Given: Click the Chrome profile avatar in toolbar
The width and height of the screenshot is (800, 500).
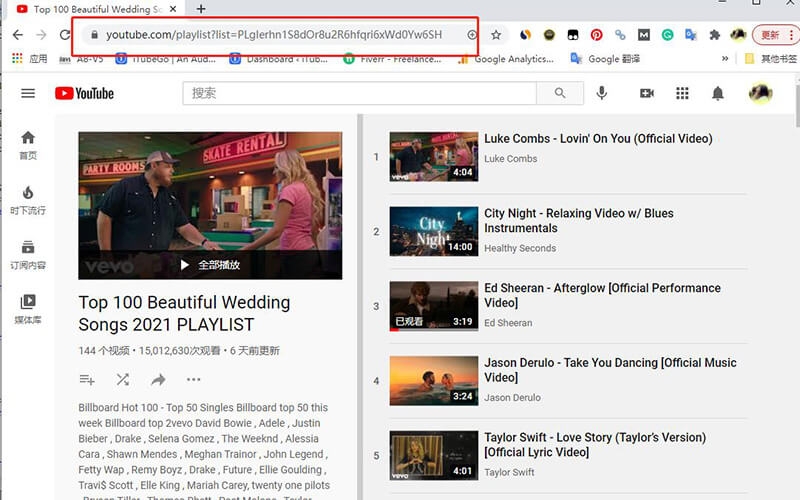Looking at the screenshot, I should pyautogui.click(x=738, y=35).
